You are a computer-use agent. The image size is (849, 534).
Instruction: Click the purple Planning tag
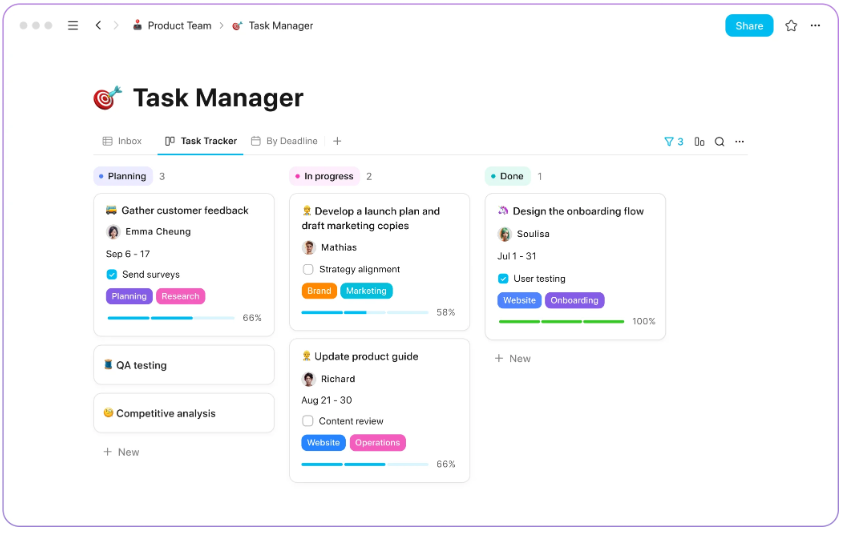129,296
